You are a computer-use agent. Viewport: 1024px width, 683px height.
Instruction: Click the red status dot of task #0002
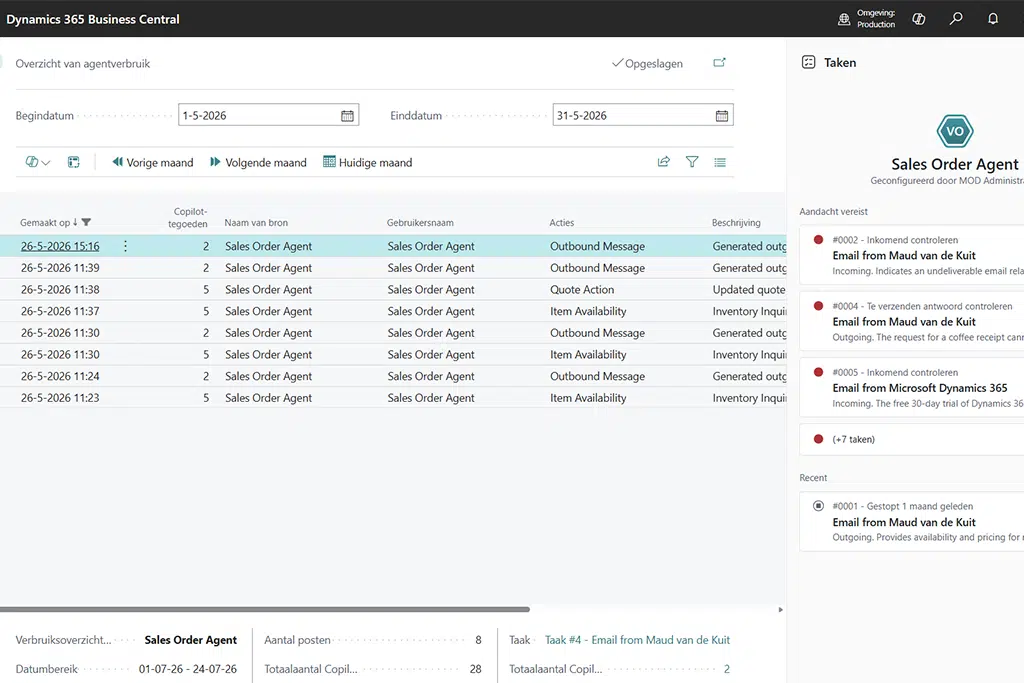click(x=818, y=240)
